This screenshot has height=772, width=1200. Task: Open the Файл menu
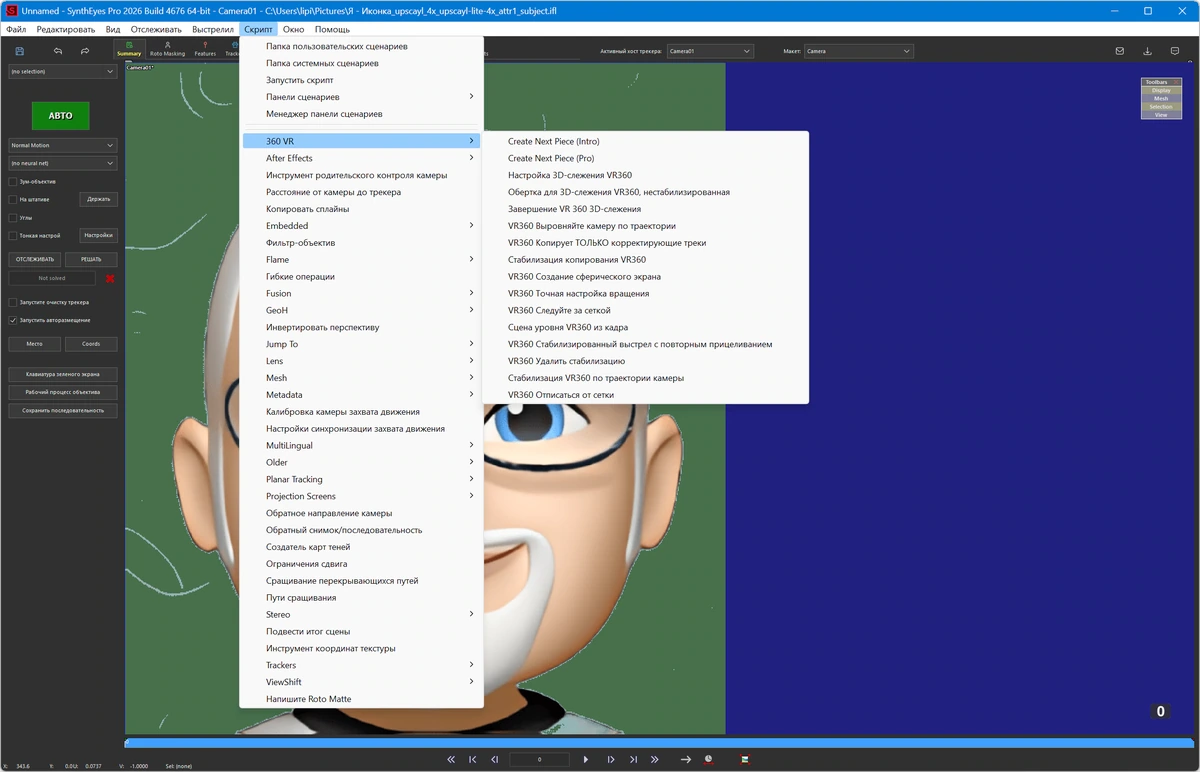[x=16, y=29]
